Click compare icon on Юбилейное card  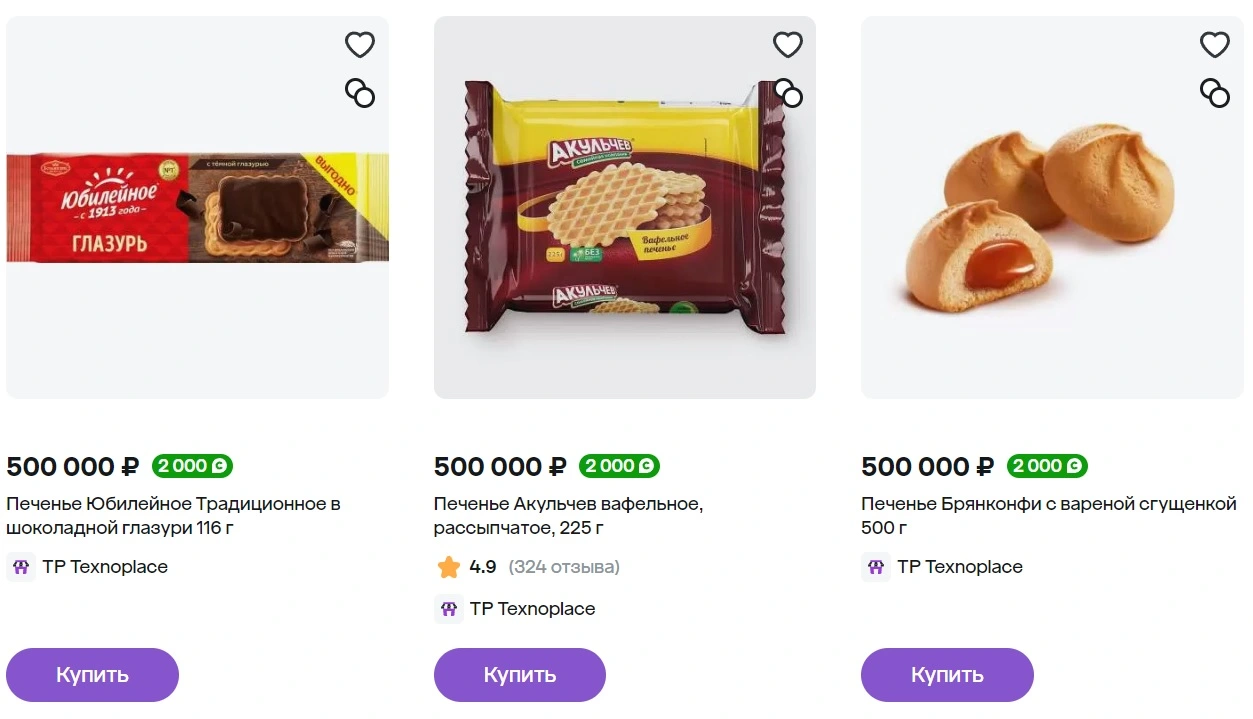[x=360, y=93]
